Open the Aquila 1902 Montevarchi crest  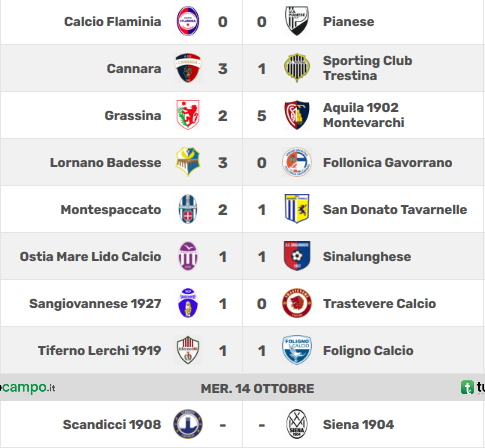tap(297, 115)
